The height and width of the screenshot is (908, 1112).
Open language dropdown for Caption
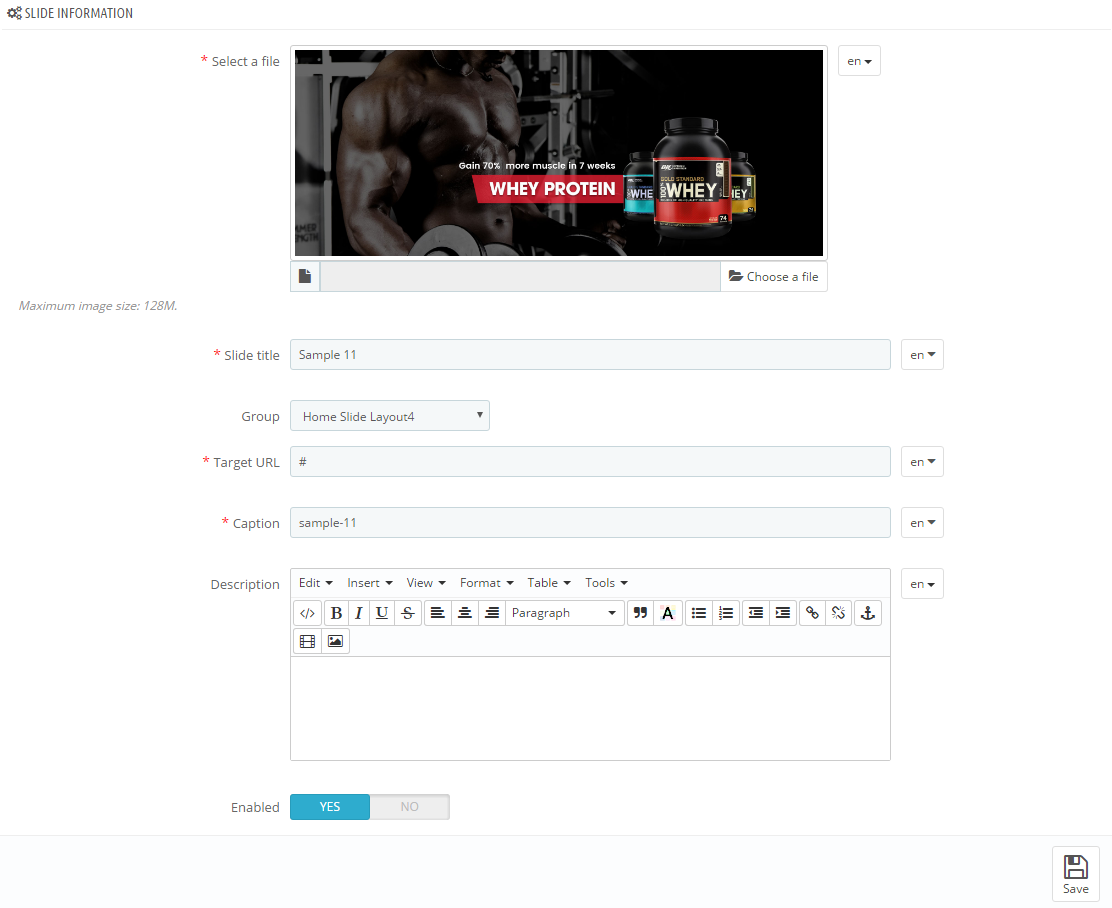pyautogui.click(x=922, y=523)
